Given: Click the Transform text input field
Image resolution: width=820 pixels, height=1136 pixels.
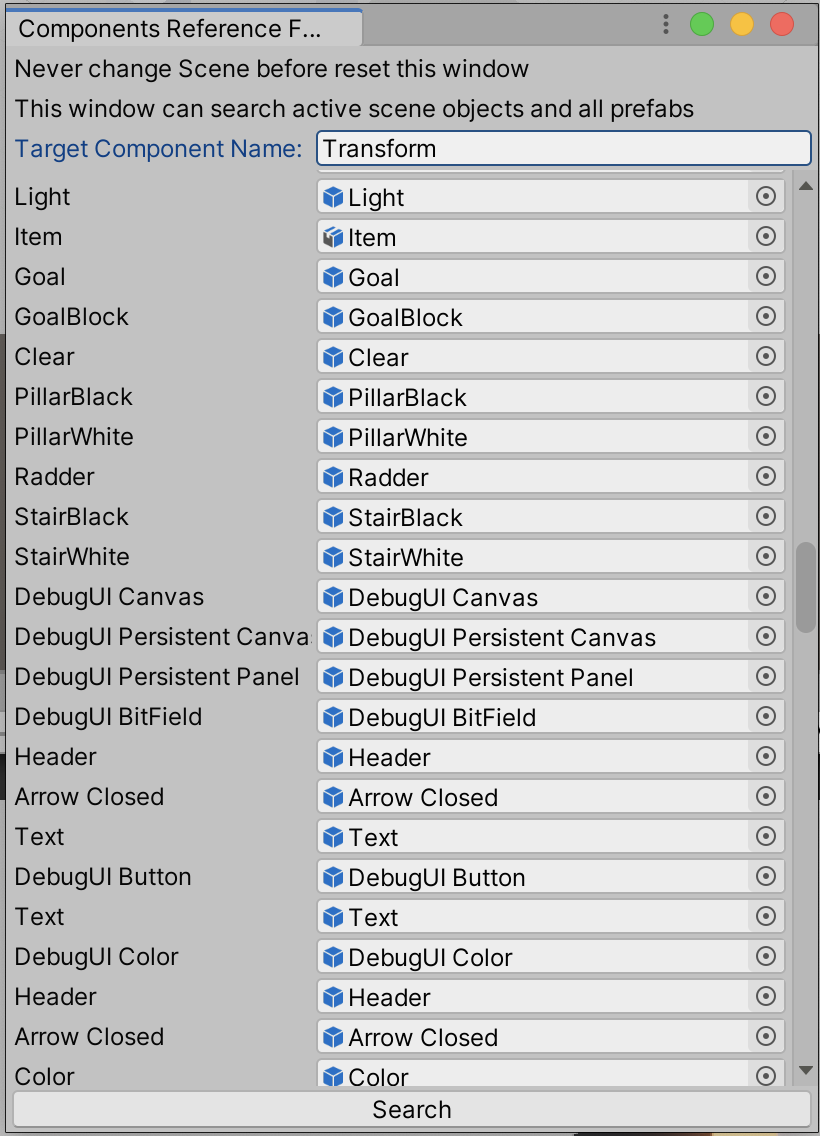Looking at the screenshot, I should (x=564, y=149).
